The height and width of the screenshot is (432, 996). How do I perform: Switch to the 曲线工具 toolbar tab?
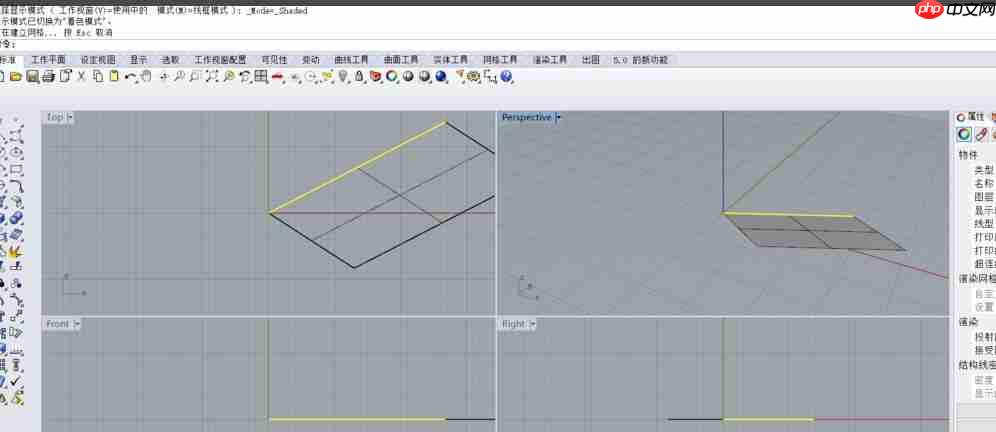(x=351, y=60)
